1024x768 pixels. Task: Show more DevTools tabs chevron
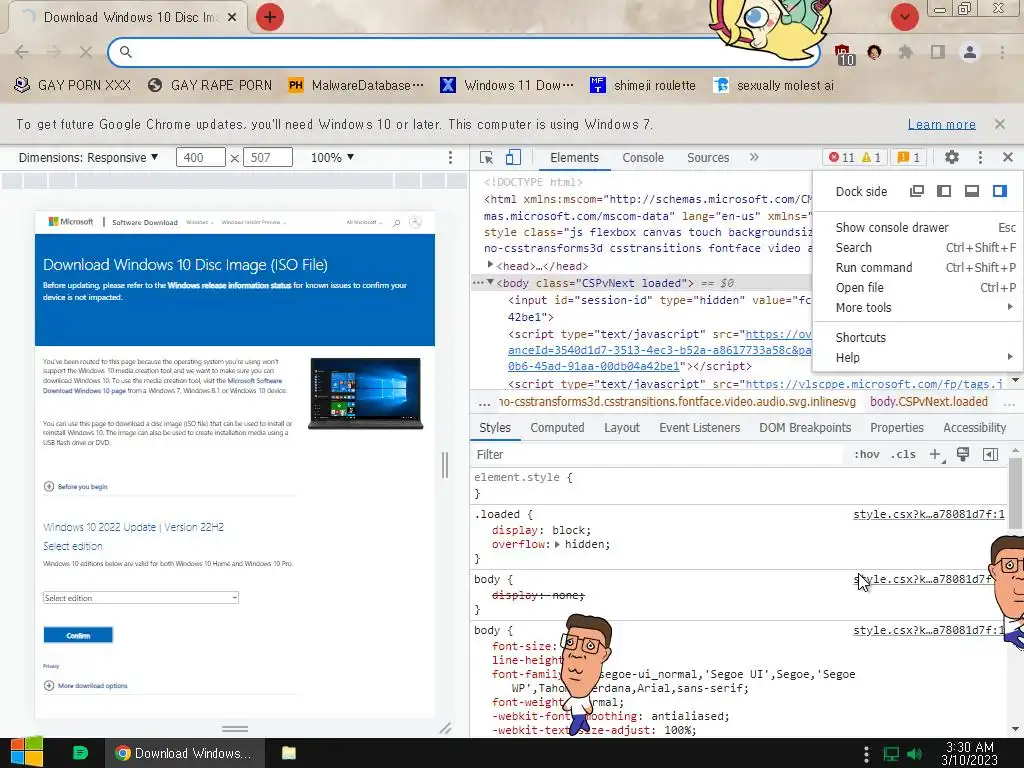coord(754,157)
